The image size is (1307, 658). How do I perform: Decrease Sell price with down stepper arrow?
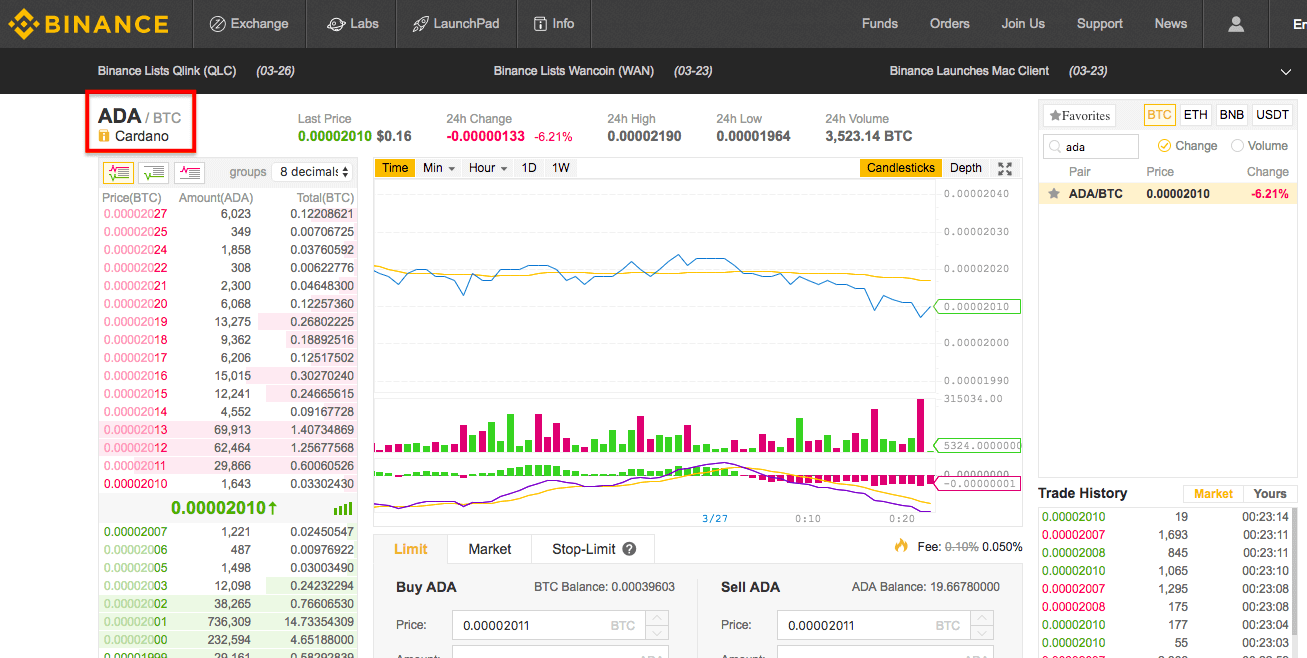[x=981, y=632]
